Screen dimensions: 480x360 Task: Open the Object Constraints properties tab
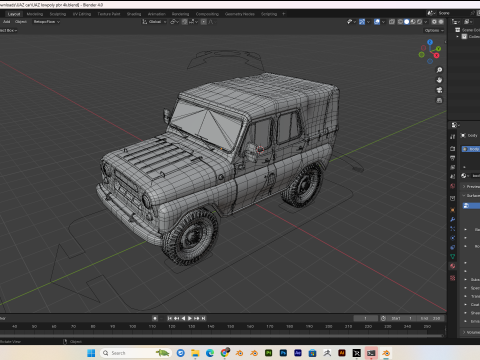[453, 247]
